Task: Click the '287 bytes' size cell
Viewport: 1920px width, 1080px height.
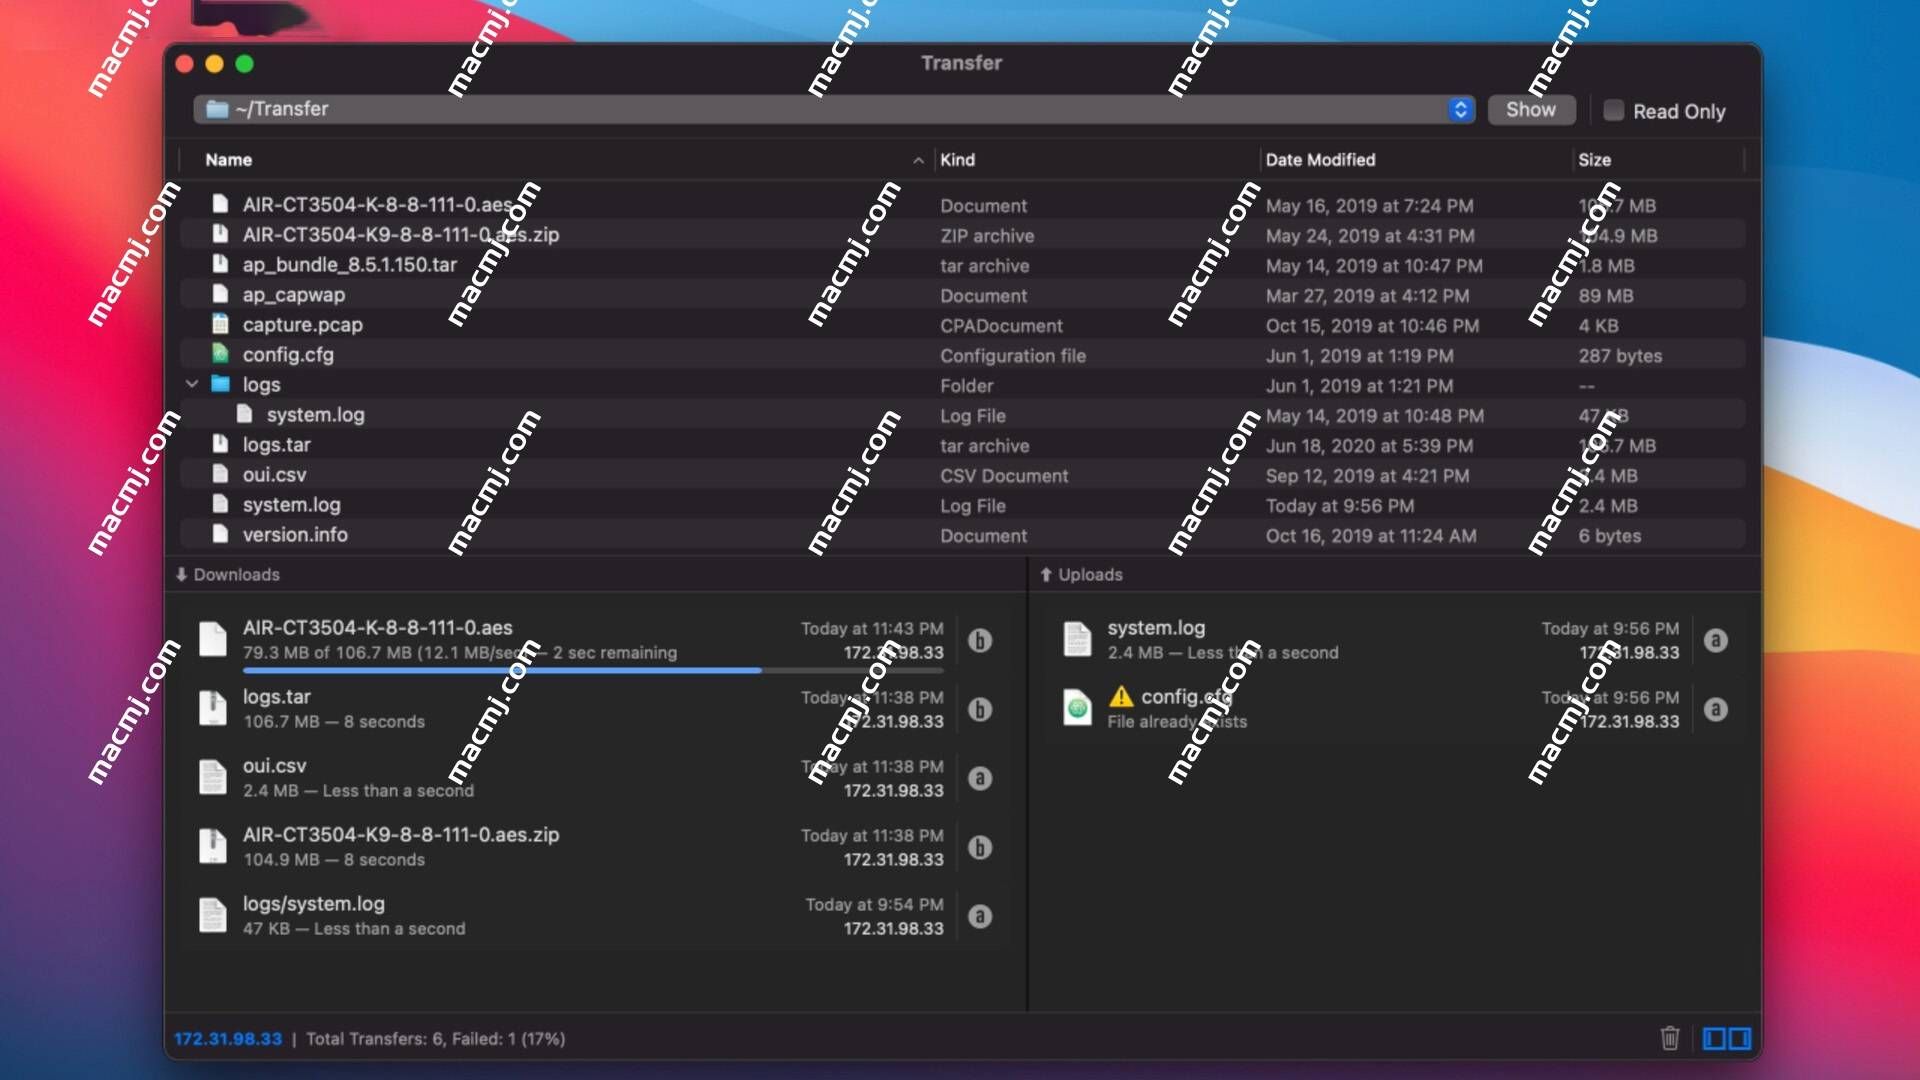Action: pyautogui.click(x=1620, y=355)
